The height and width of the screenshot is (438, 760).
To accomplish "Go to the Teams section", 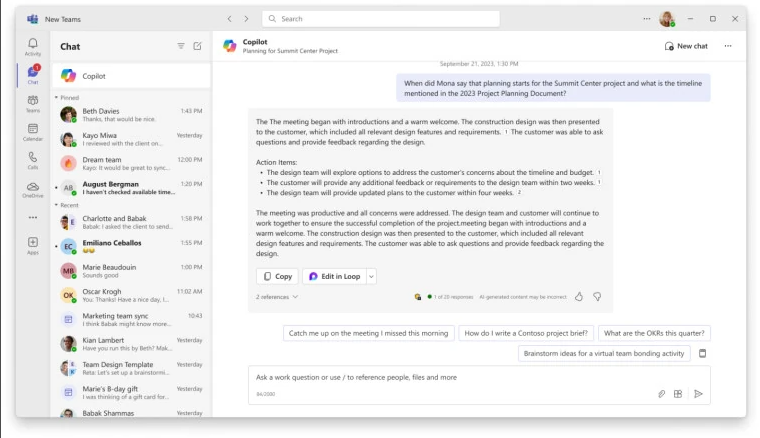I will pos(33,103).
